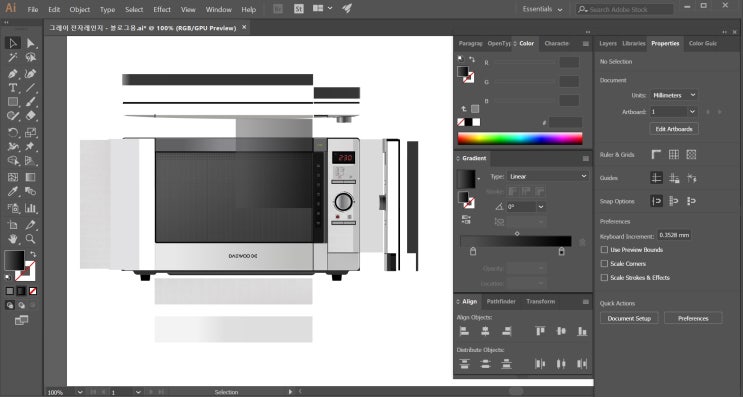The image size is (743, 397).
Task: Switch to the Layers tab
Action: pyautogui.click(x=608, y=43)
